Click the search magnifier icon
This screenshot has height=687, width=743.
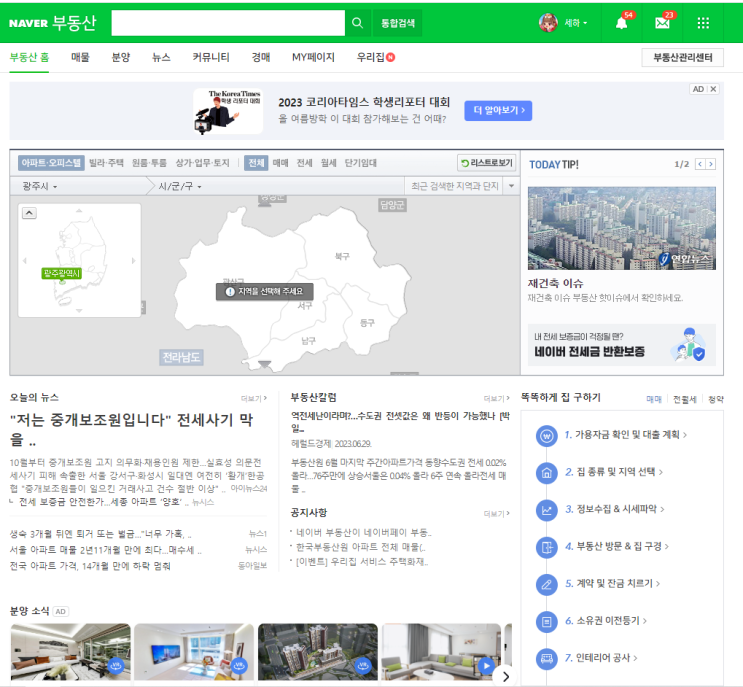pos(357,23)
